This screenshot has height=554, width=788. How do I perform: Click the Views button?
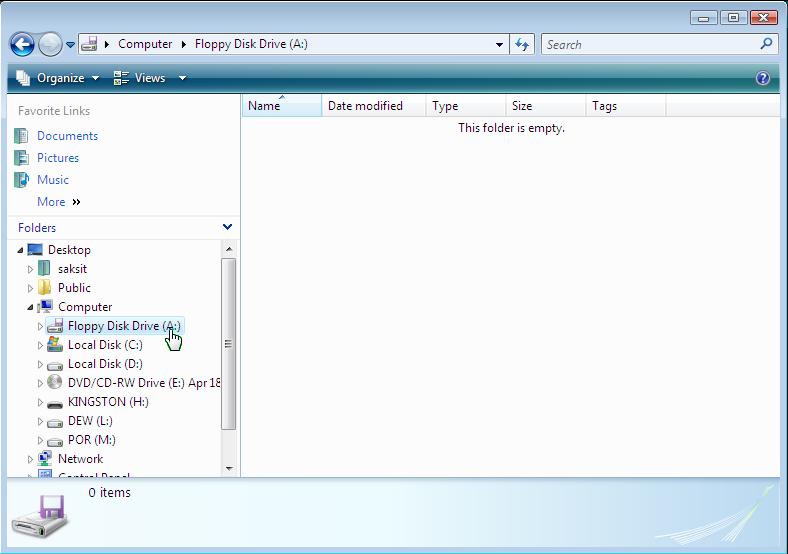point(139,78)
